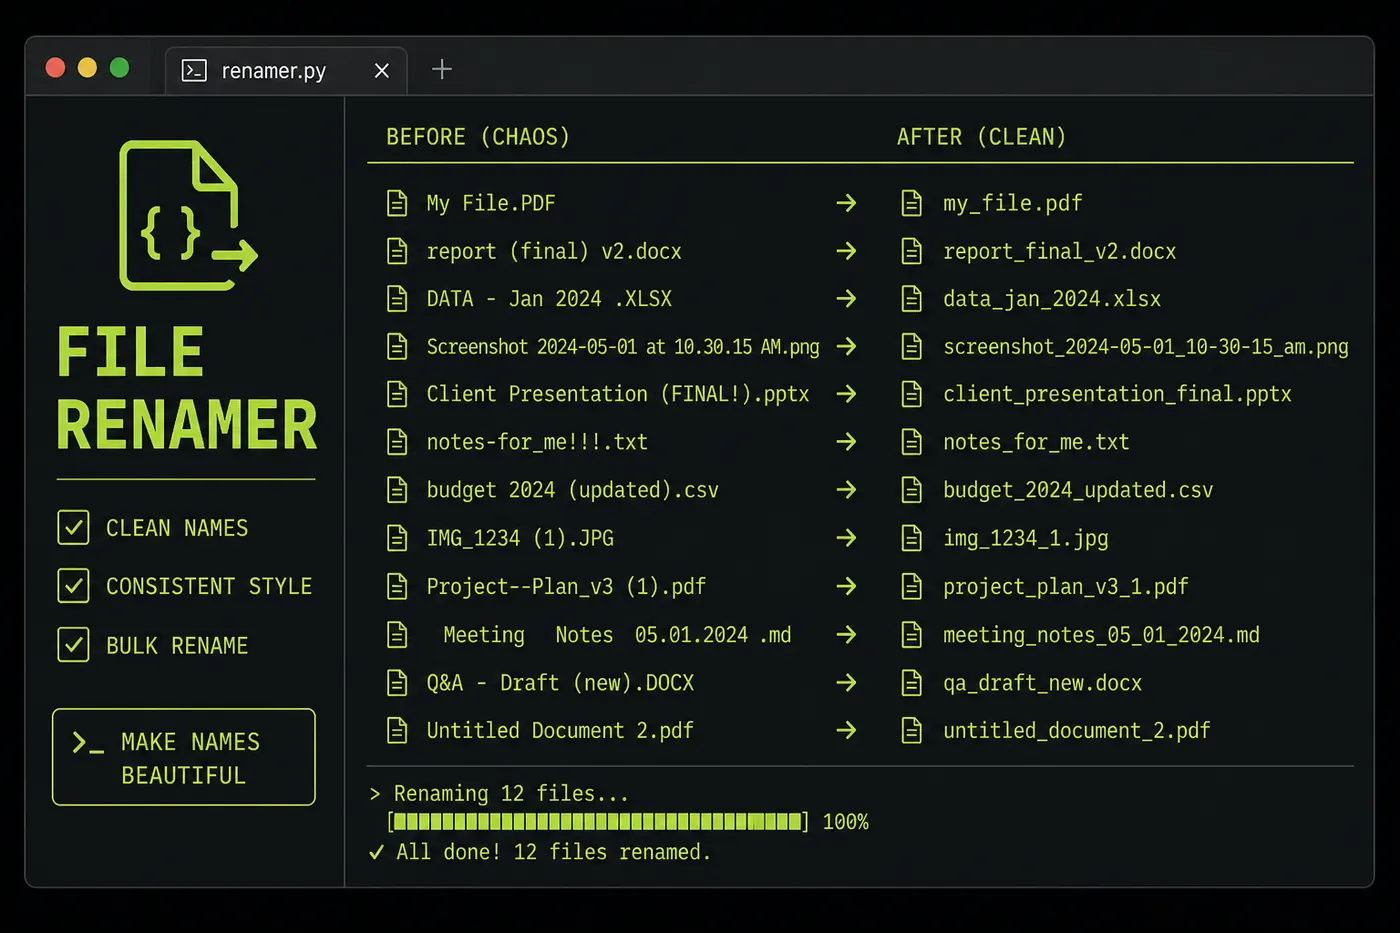Select renamed file qa_draft_new.docx
The width and height of the screenshot is (1400, 933).
[x=1042, y=683]
